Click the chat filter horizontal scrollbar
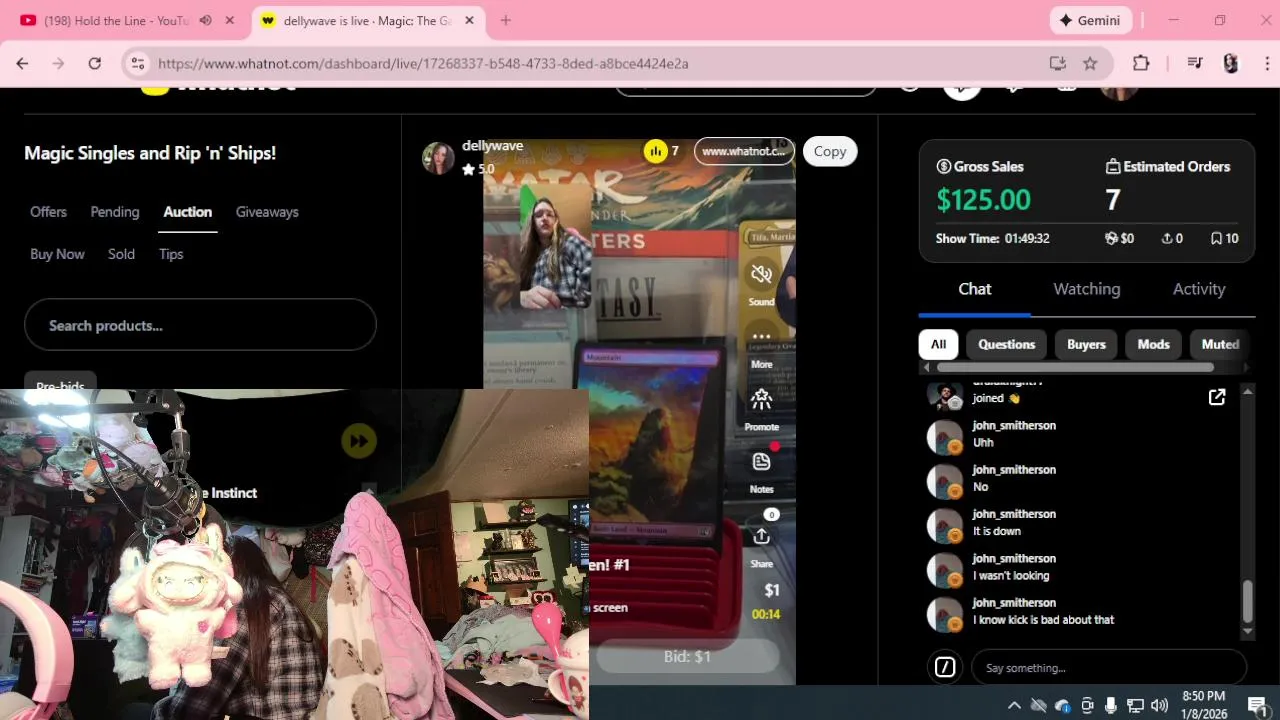This screenshot has width=1280, height=720. click(1075, 367)
